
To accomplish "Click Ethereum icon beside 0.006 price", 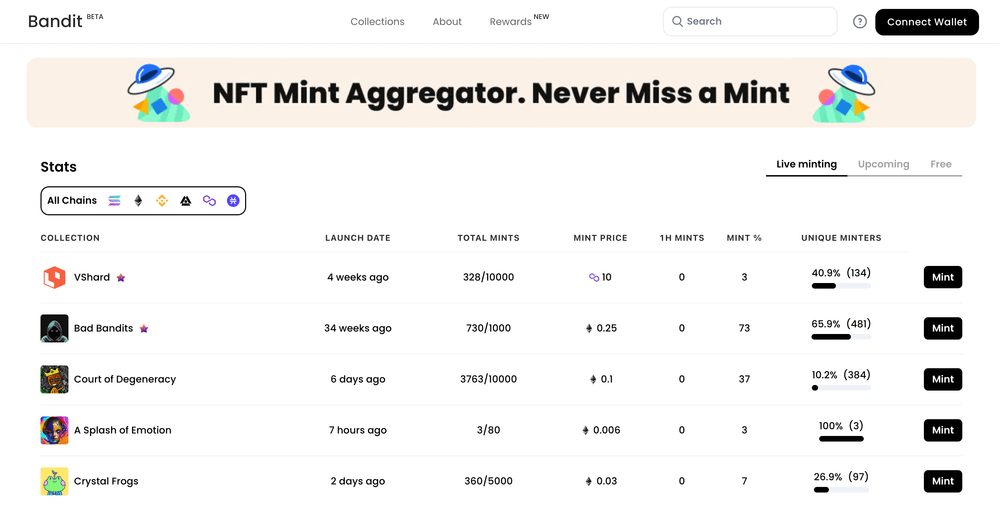I will (585, 431).
